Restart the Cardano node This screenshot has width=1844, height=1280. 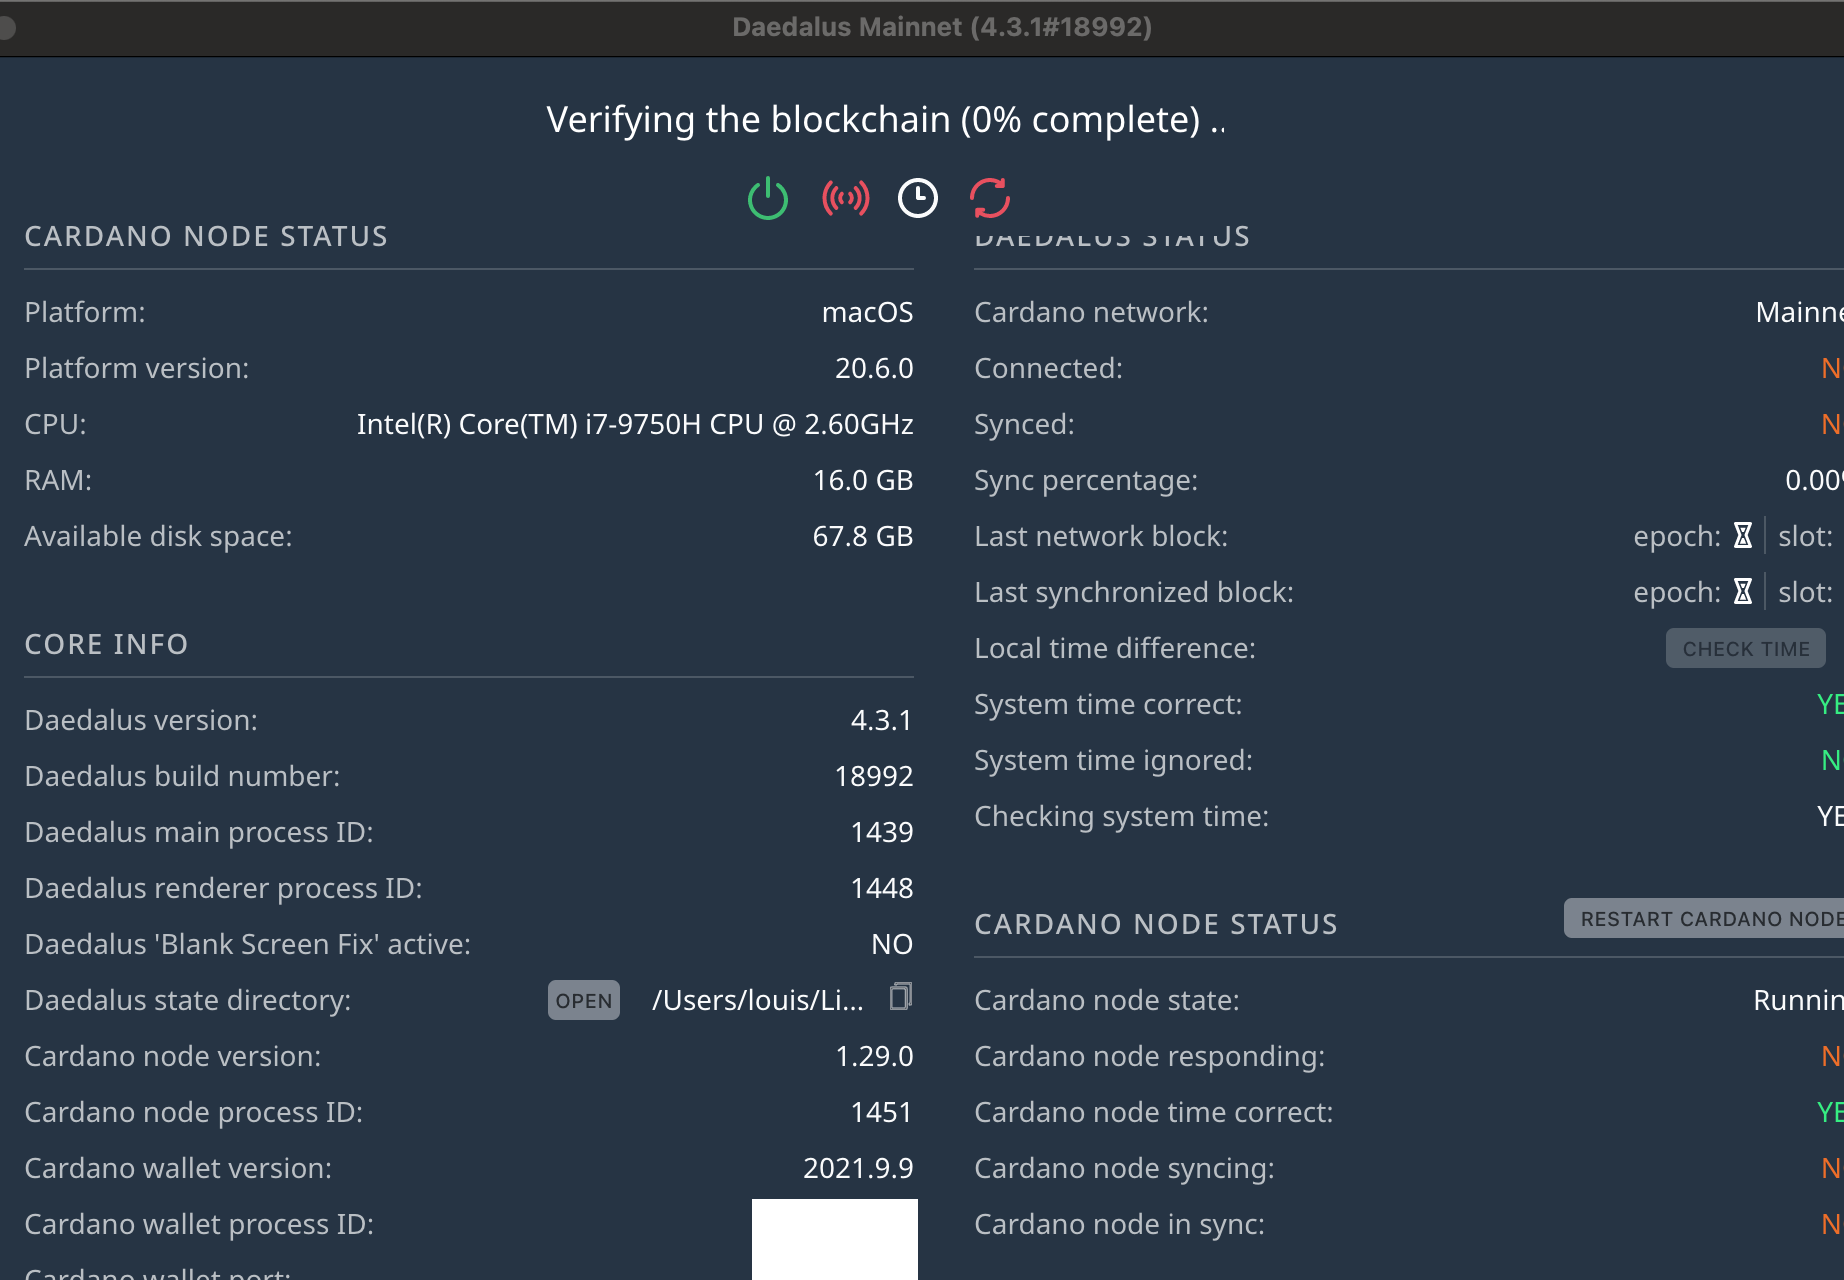[1704, 918]
